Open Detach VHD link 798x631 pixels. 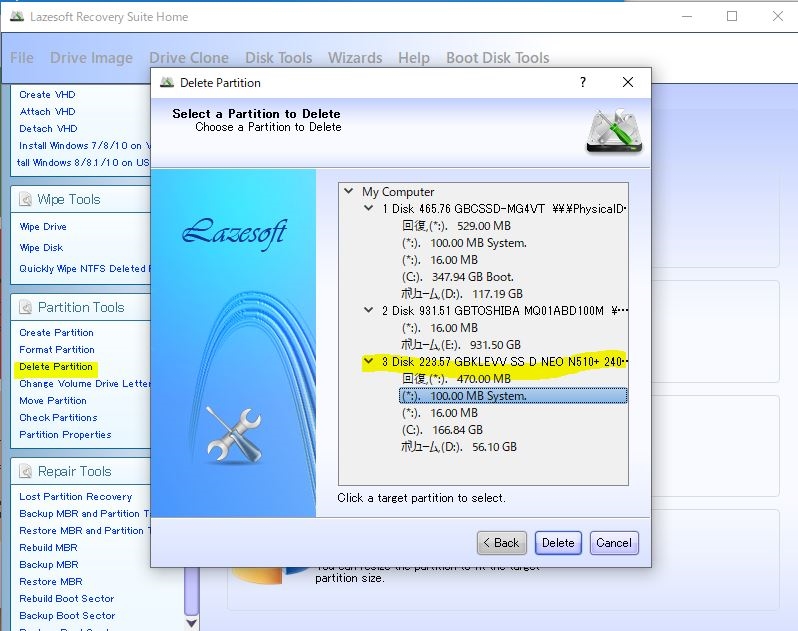click(48, 128)
